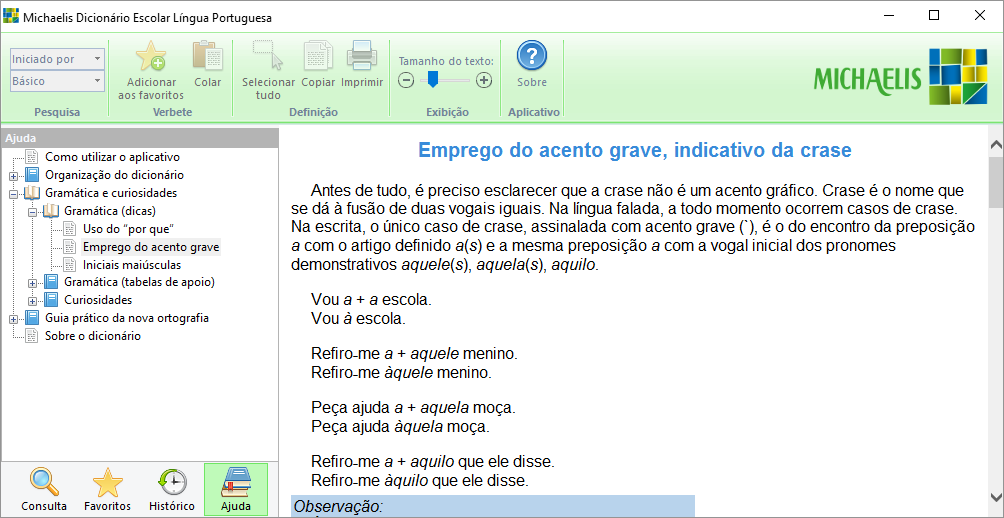The image size is (1004, 518).
Task: Click page icon beside Sobre o dicionário
Action: coord(31,336)
